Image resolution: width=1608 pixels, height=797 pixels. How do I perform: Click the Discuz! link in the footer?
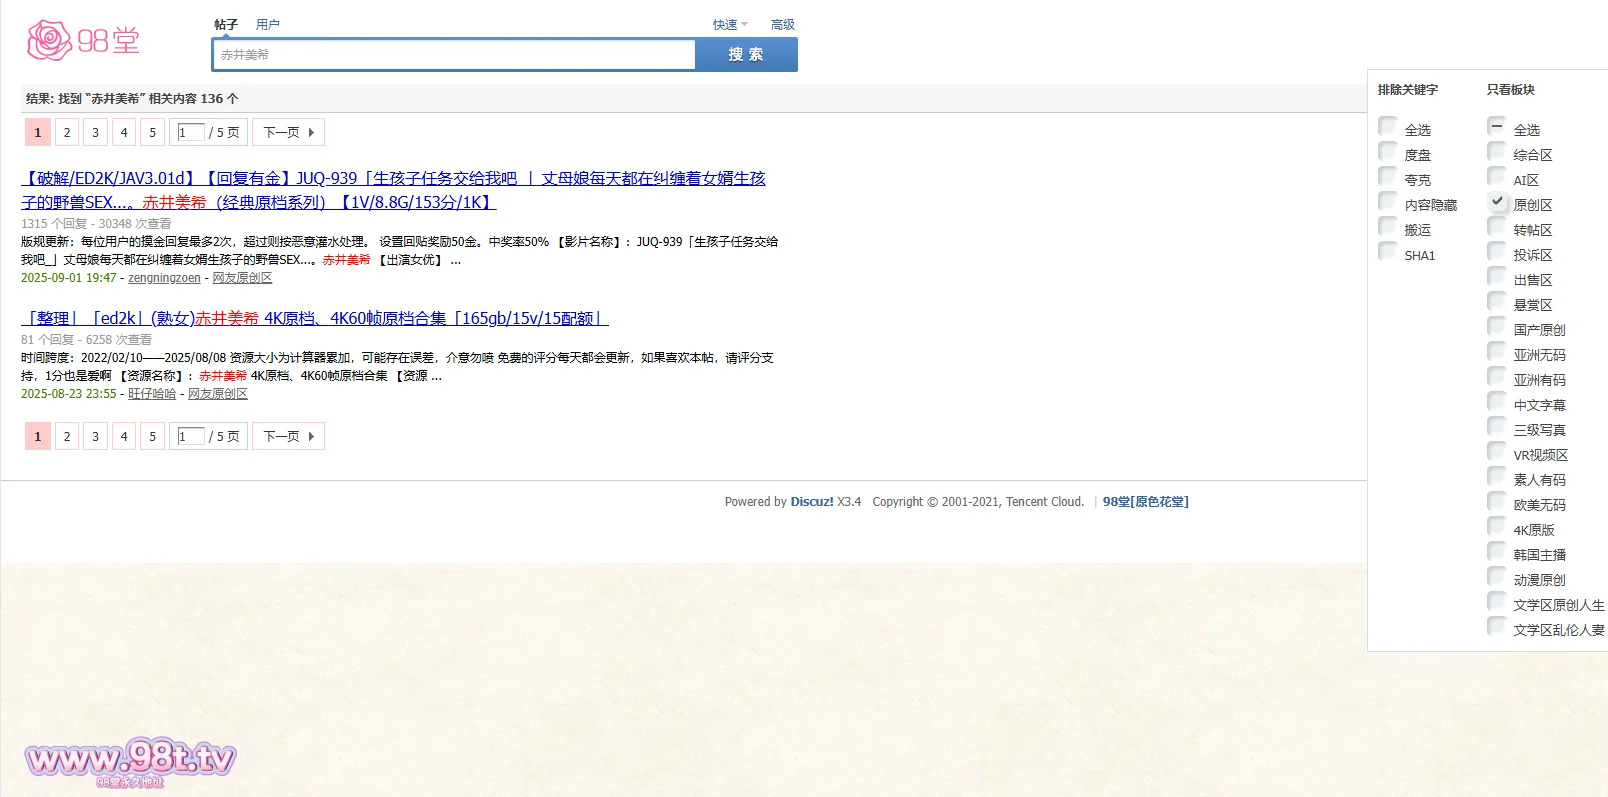point(811,502)
